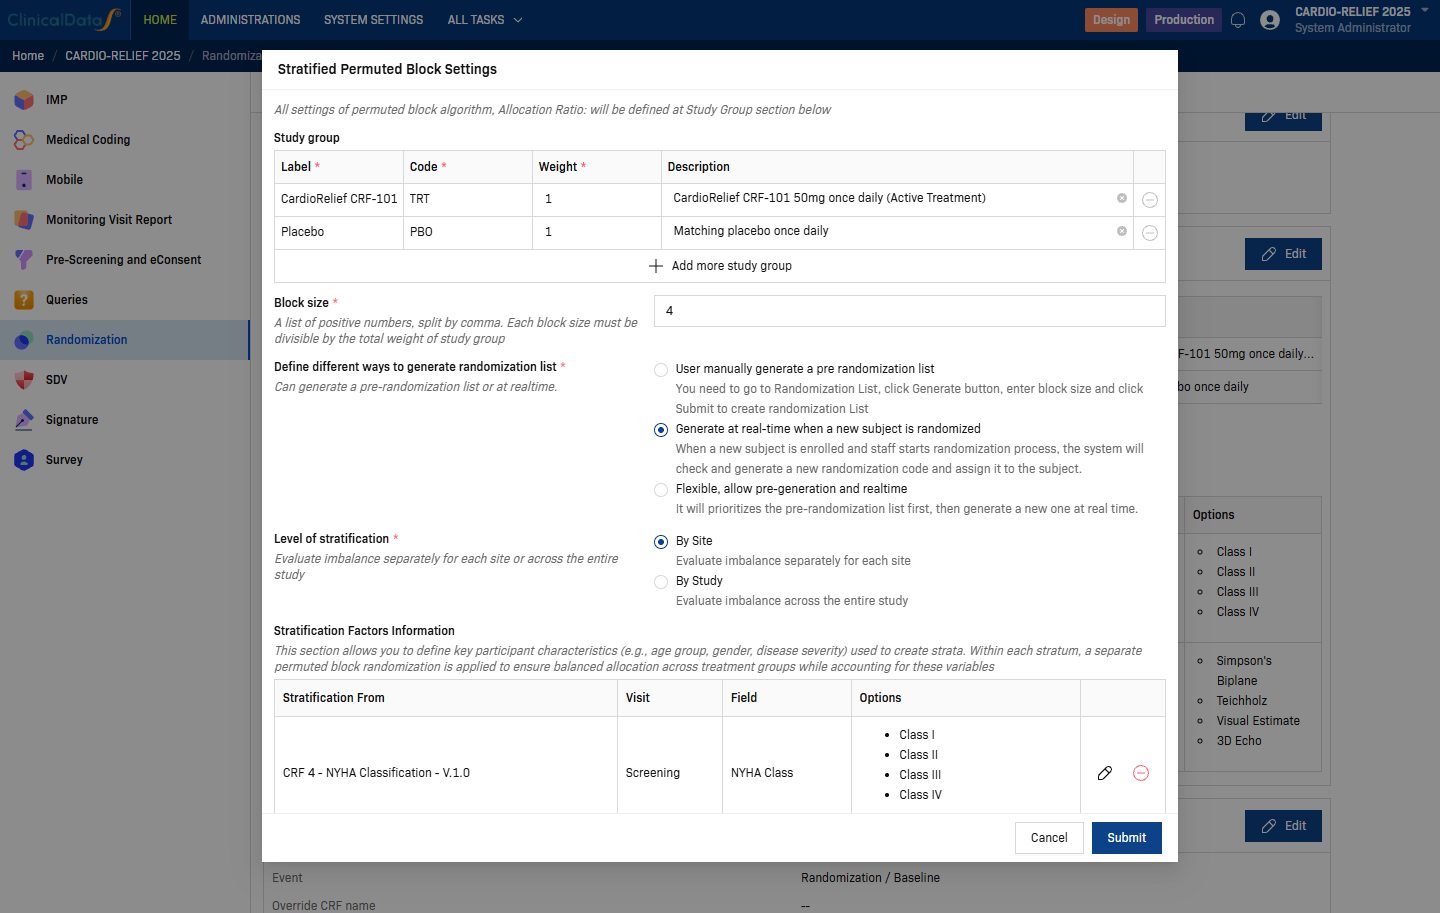Viewport: 1440px width, 913px height.
Task: Open Monitoring Visit Report icon
Action: [24, 220]
